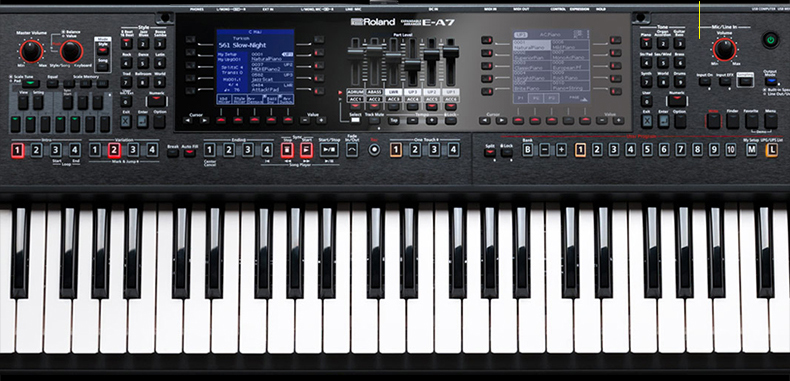Choose the Jazz Blues style button 2

click(143, 43)
